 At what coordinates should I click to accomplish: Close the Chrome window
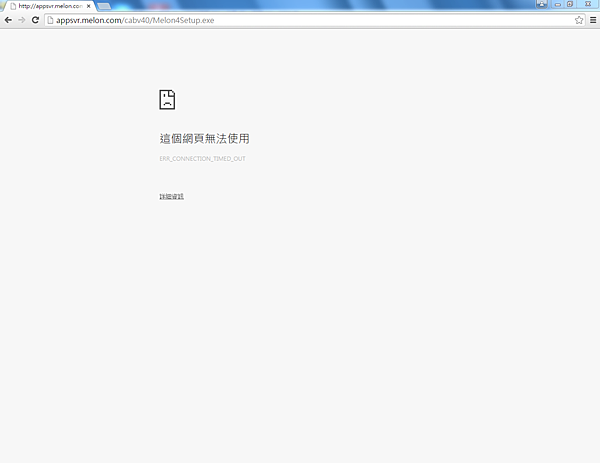click(x=587, y=4)
